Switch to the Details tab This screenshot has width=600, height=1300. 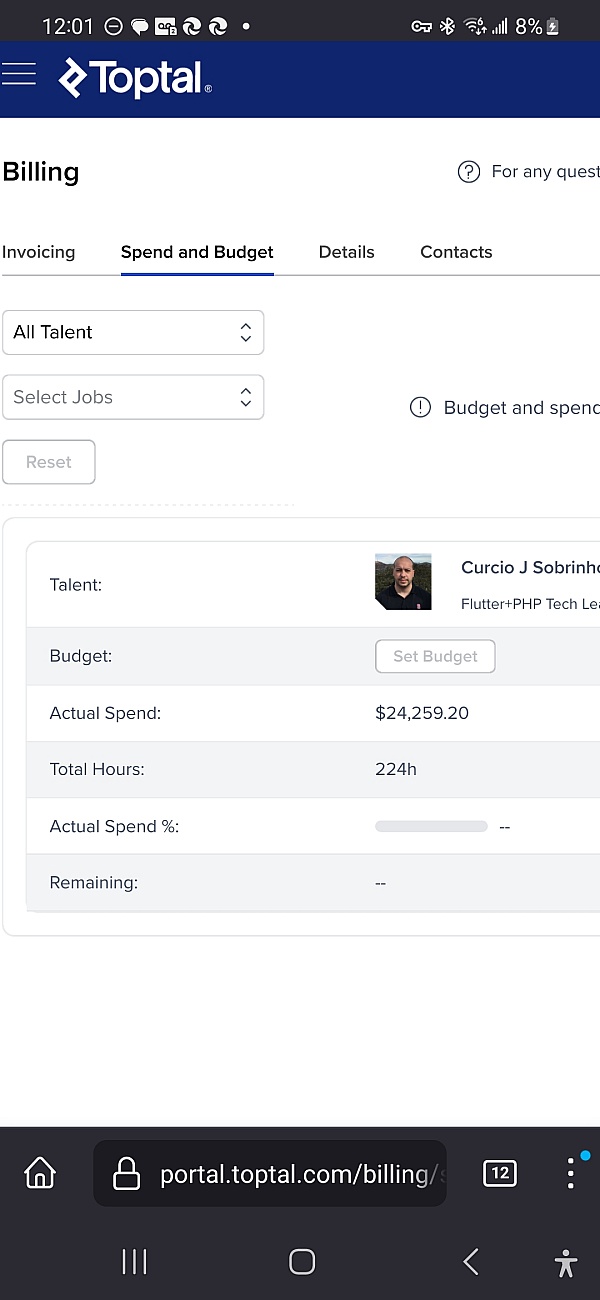346,252
